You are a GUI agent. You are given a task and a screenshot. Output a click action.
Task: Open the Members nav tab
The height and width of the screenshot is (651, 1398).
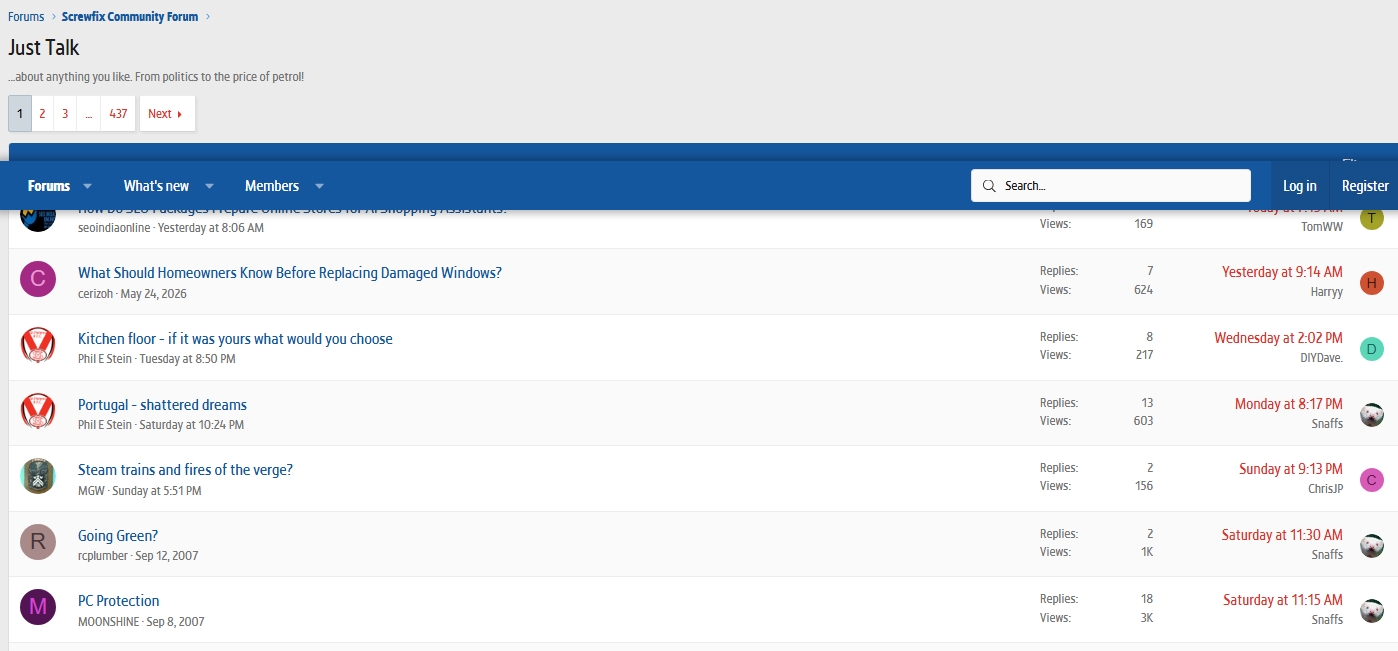272,186
